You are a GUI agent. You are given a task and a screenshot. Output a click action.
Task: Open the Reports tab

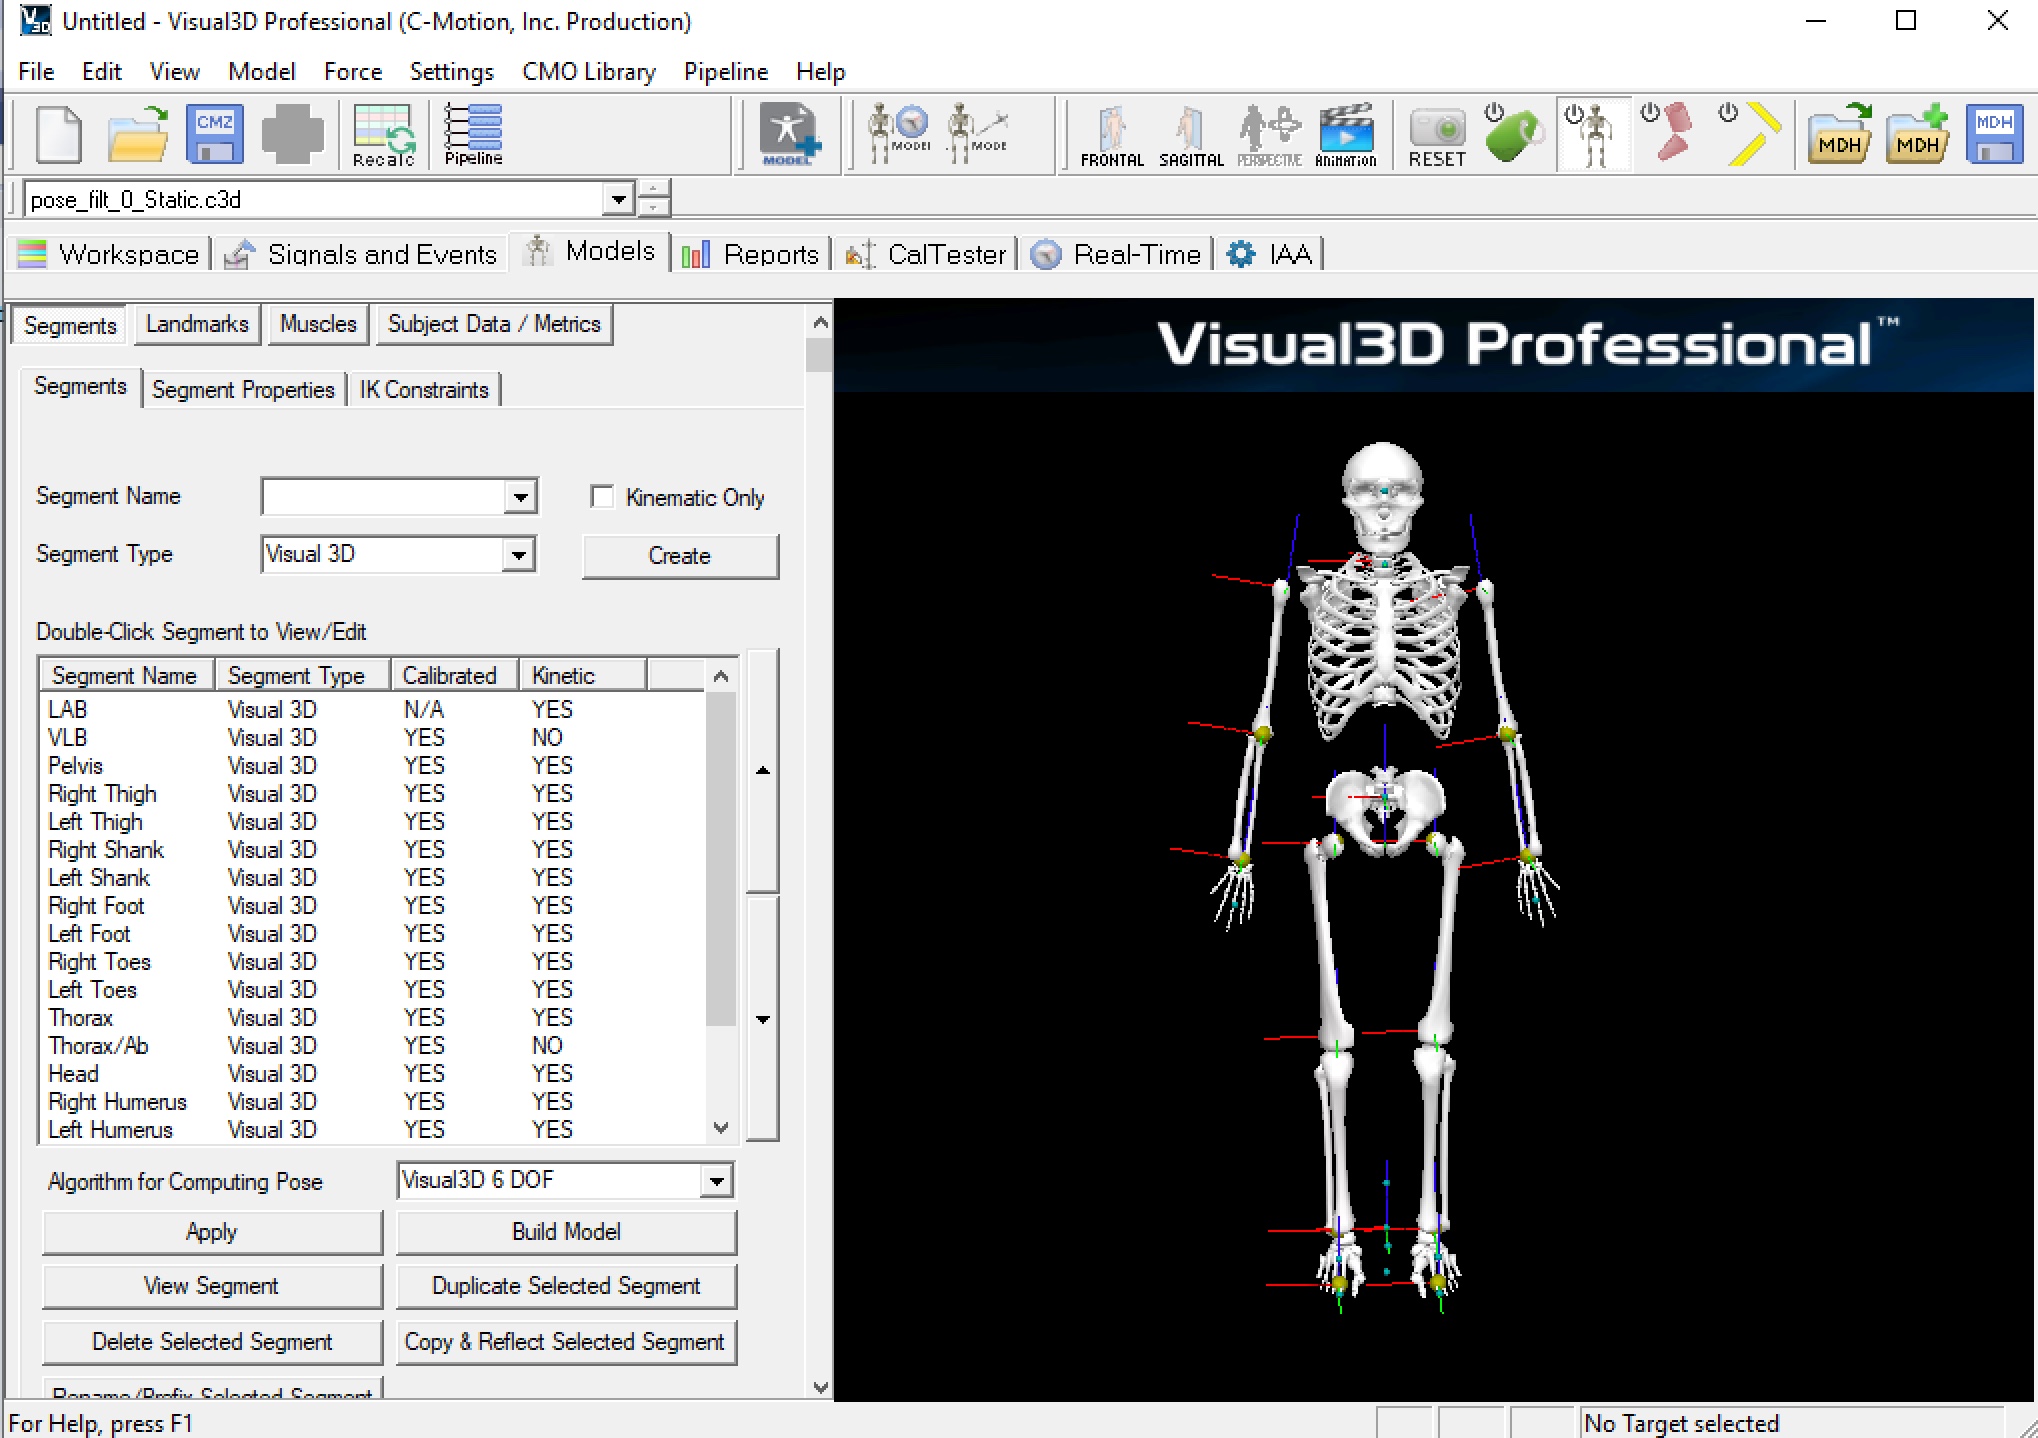(751, 254)
